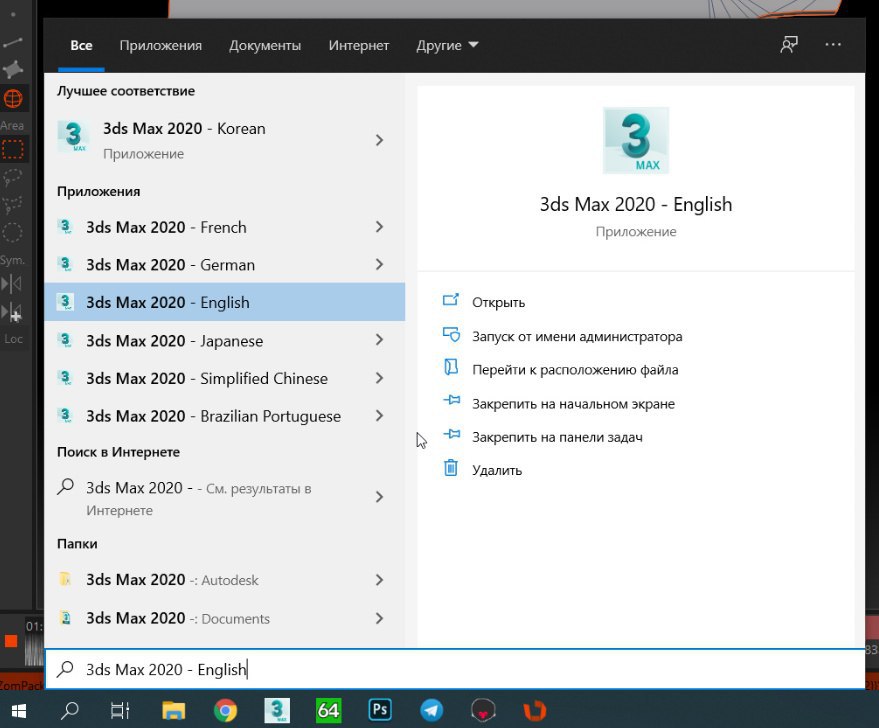Open the 3ds Max 2020 Documents folder
This screenshot has width=879, height=728.
click(224, 618)
